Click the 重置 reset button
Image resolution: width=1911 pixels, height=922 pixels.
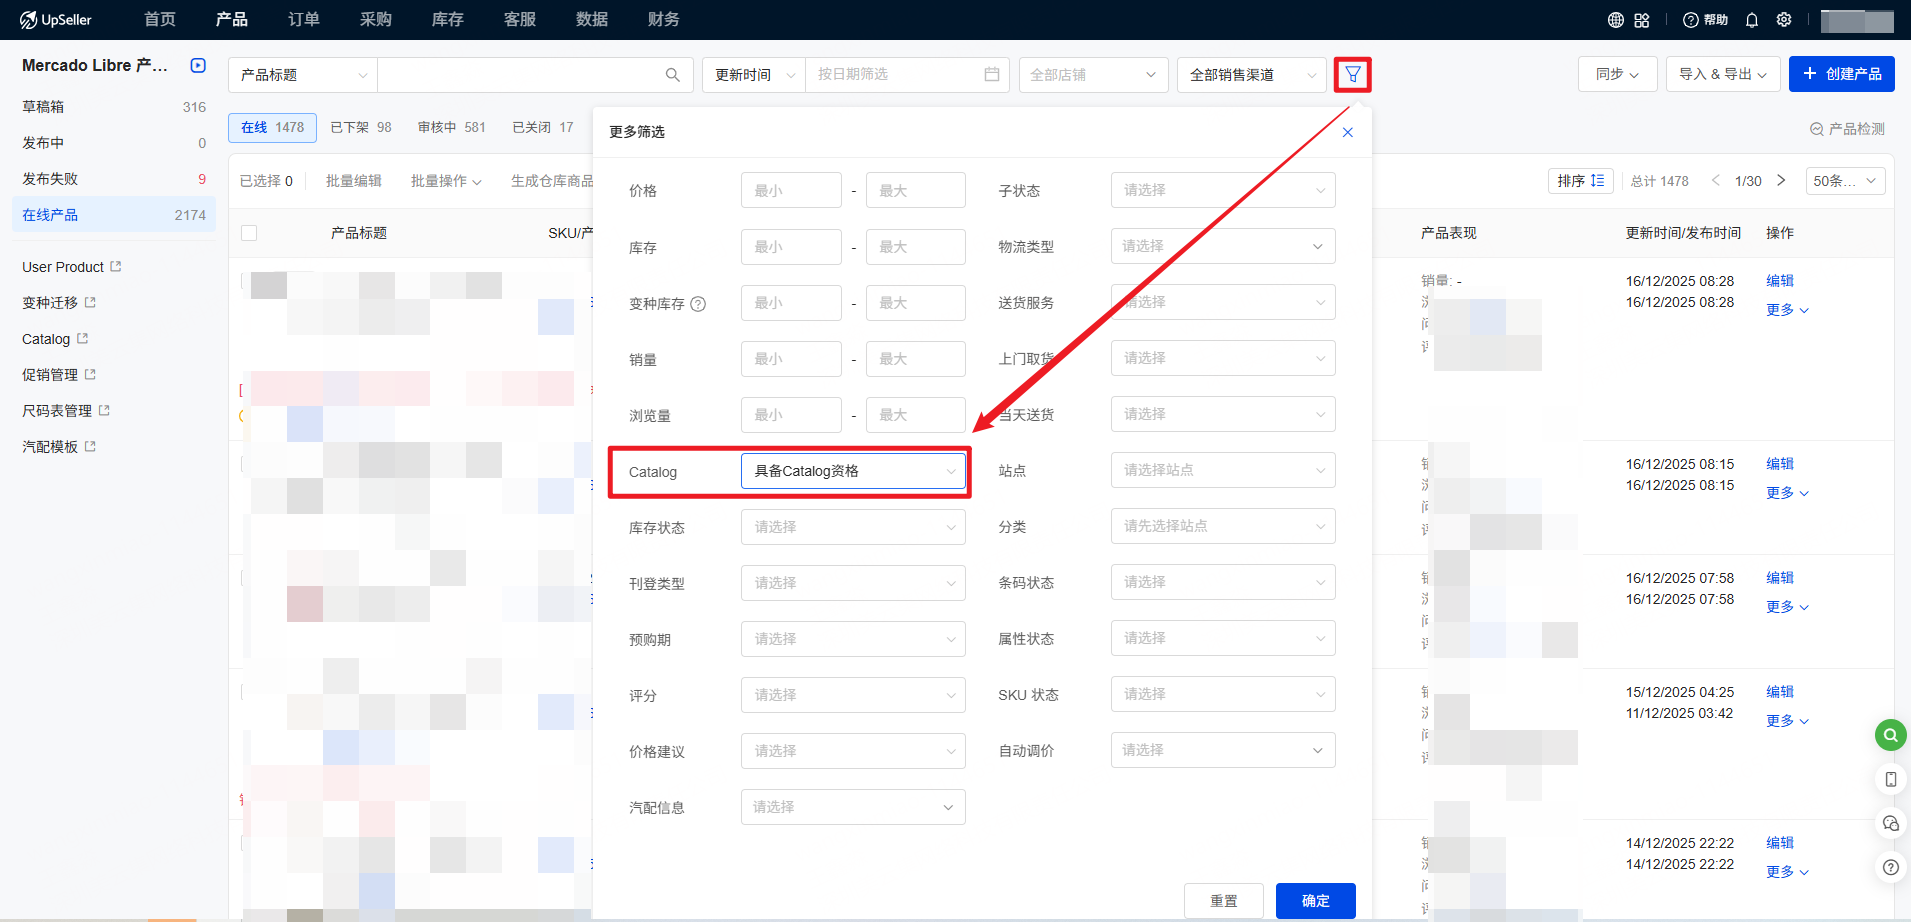pos(1223,901)
